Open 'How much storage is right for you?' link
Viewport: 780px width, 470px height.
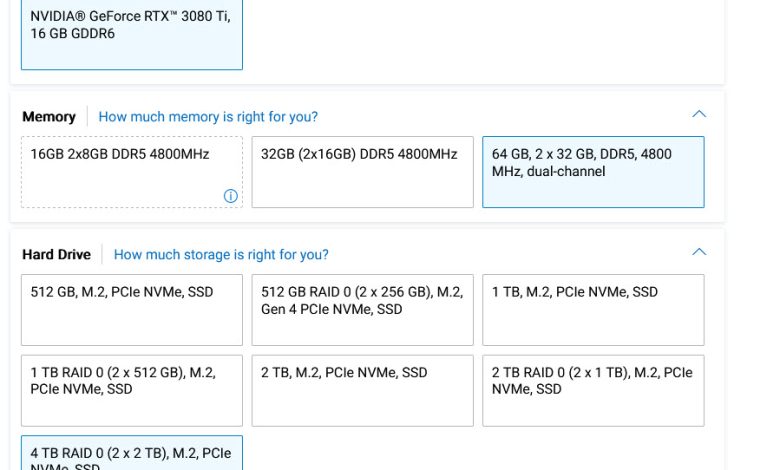[221, 255]
